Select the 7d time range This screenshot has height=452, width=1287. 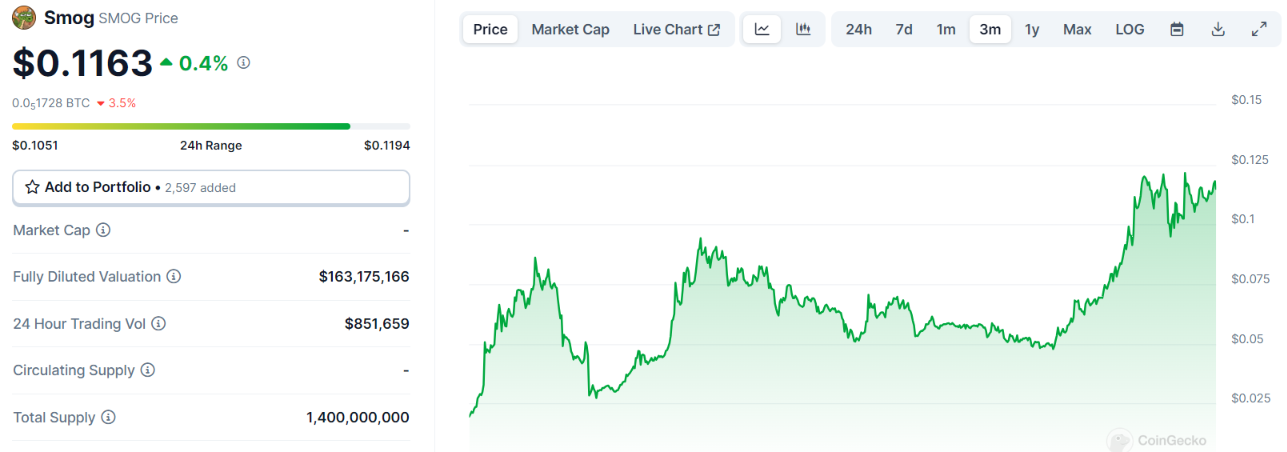tap(904, 29)
